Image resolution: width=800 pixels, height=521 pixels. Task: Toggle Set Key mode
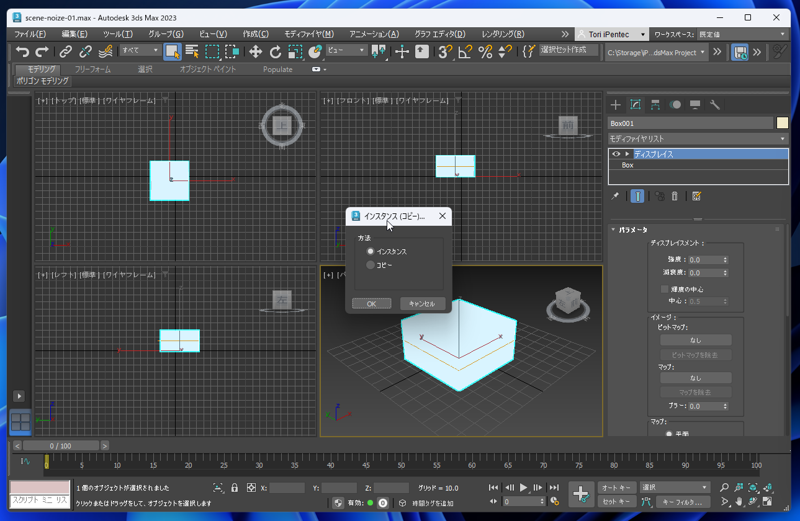pyautogui.click(x=616, y=502)
